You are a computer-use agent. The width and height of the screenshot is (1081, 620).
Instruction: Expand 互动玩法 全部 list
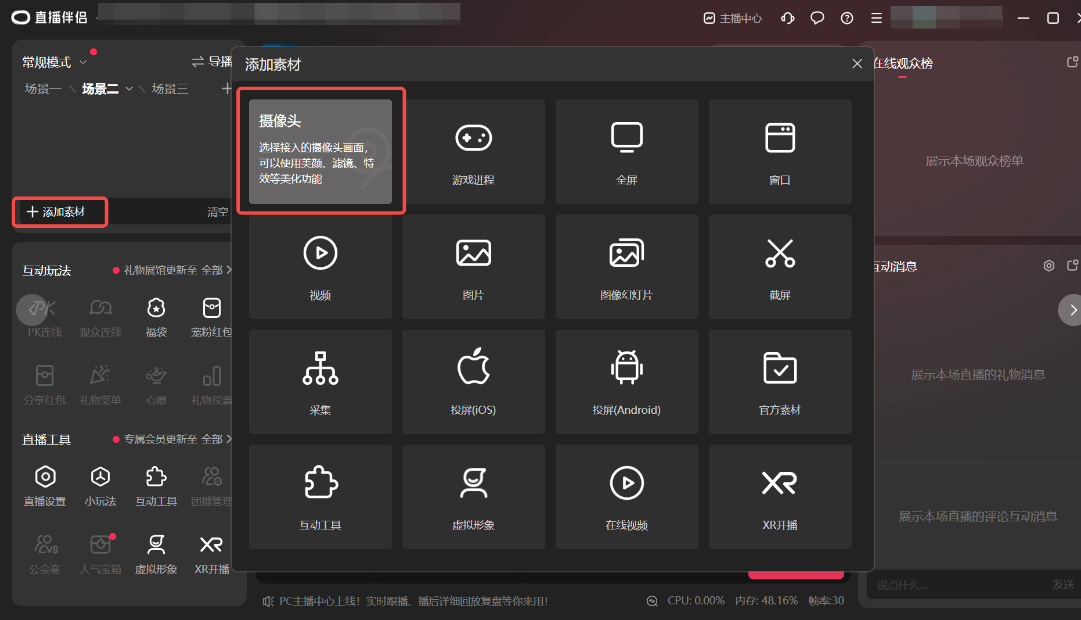coord(217,270)
